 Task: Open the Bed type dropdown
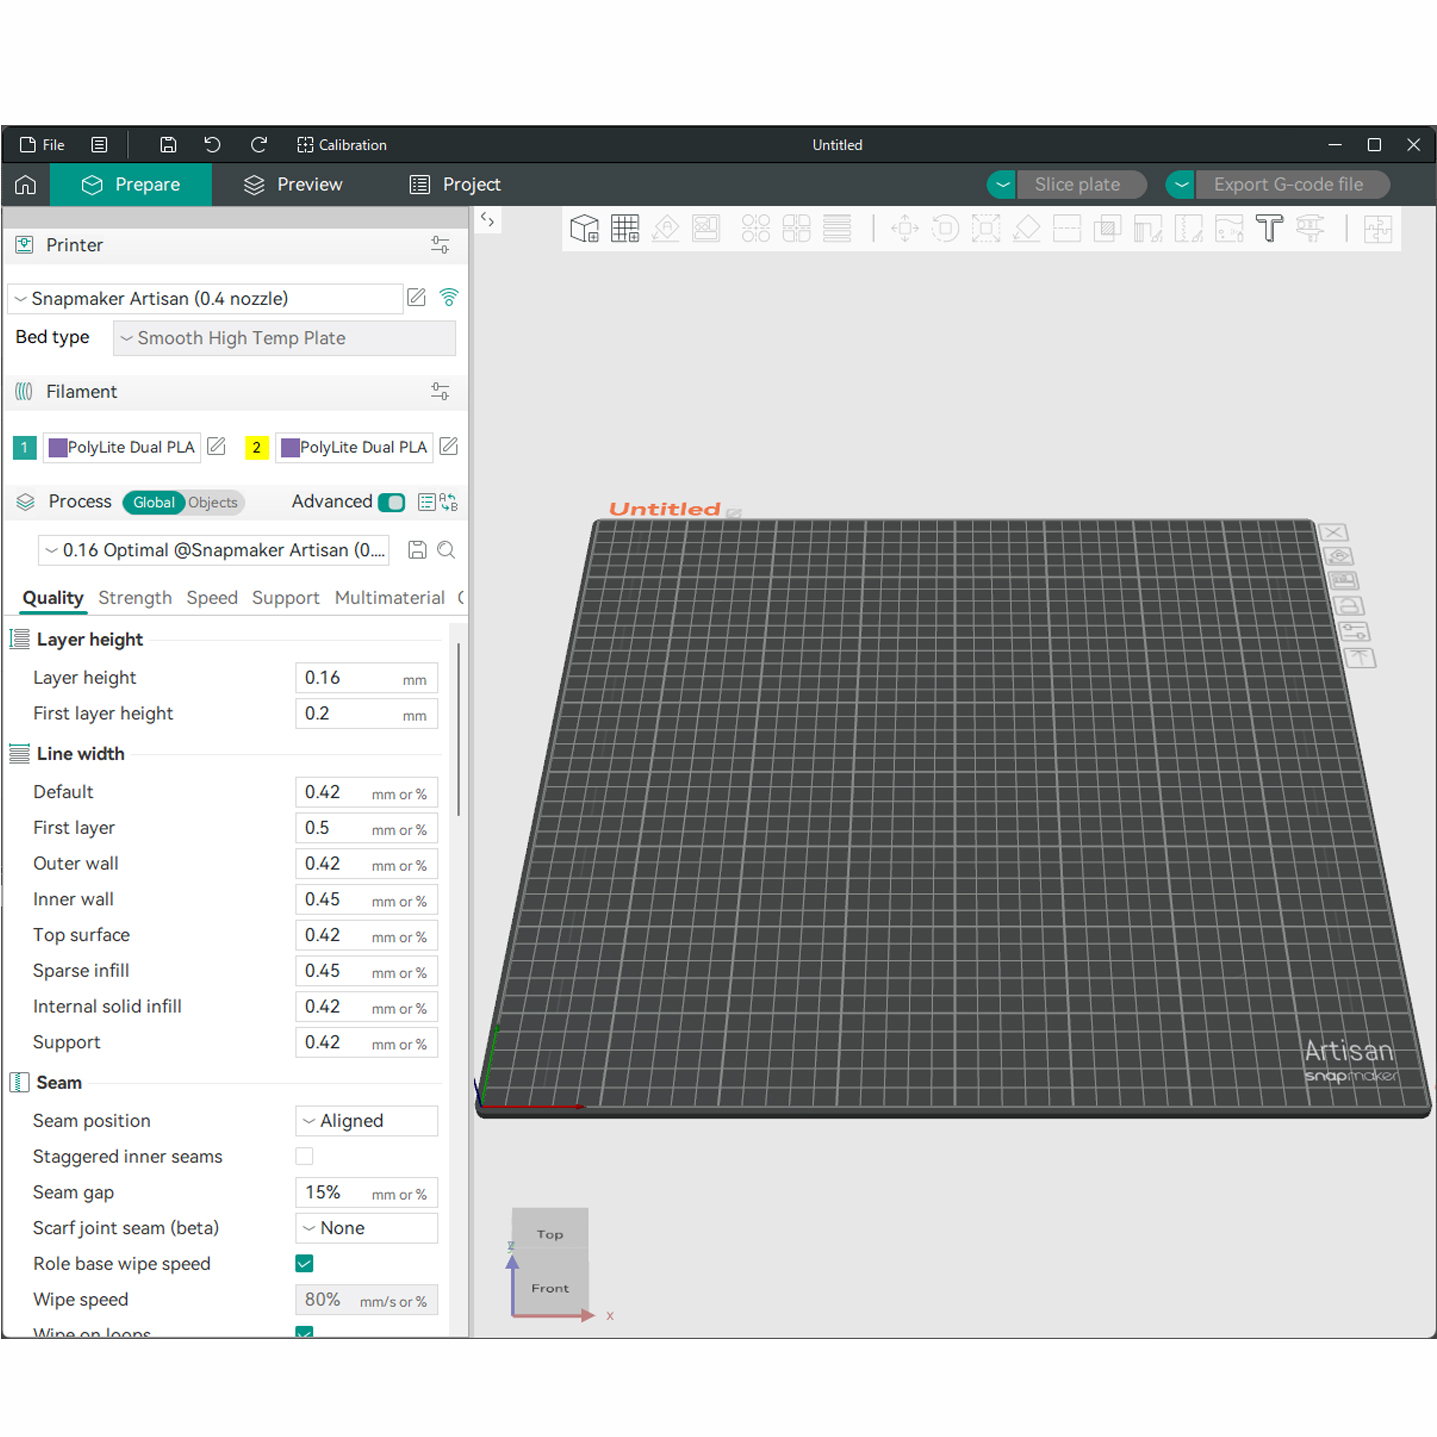coord(284,338)
